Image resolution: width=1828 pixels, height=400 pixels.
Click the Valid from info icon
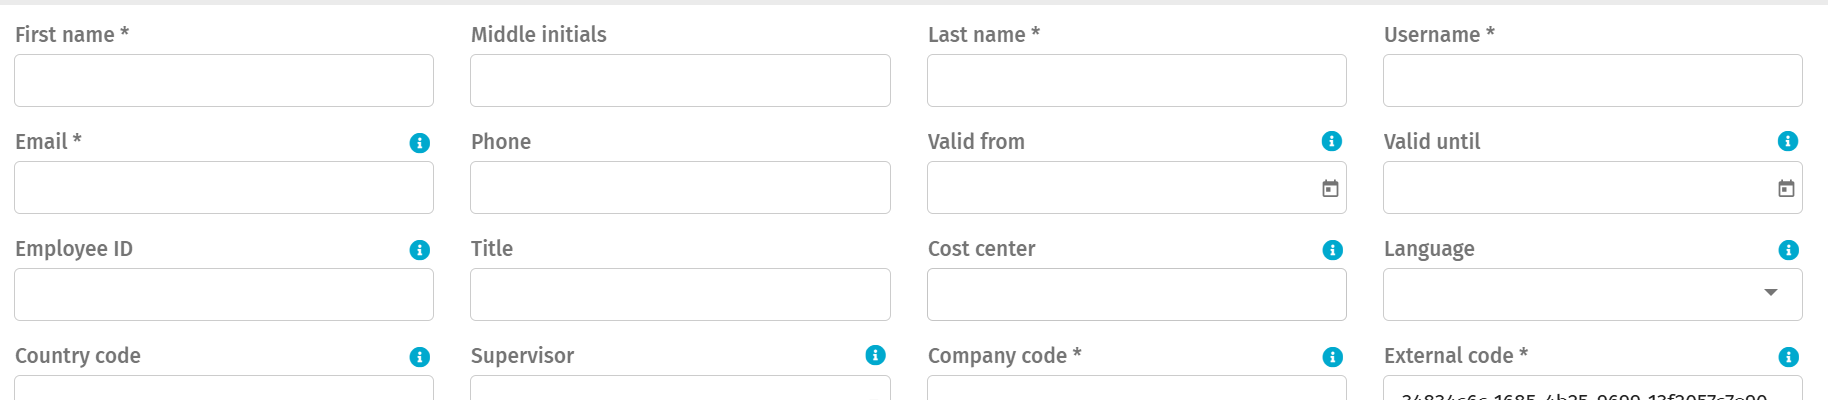(1332, 141)
